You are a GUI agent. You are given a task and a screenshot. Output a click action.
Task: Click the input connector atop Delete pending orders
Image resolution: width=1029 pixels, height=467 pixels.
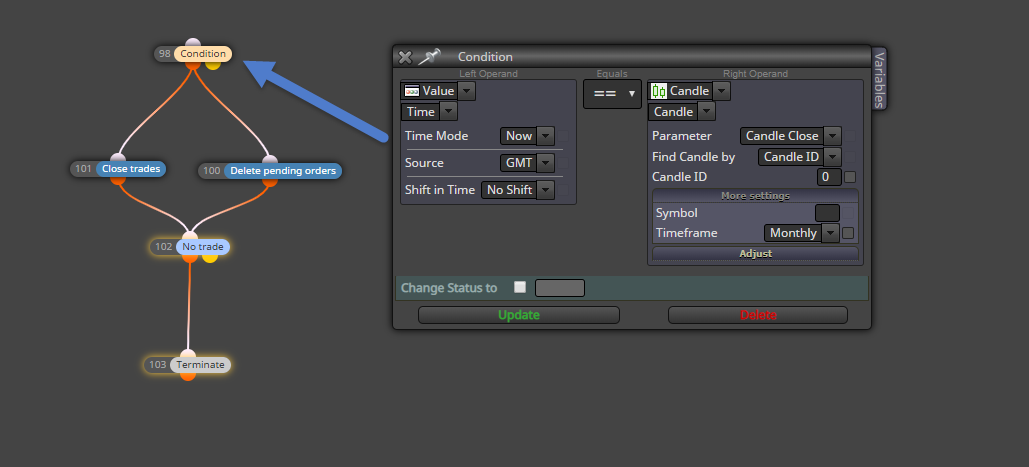270,159
